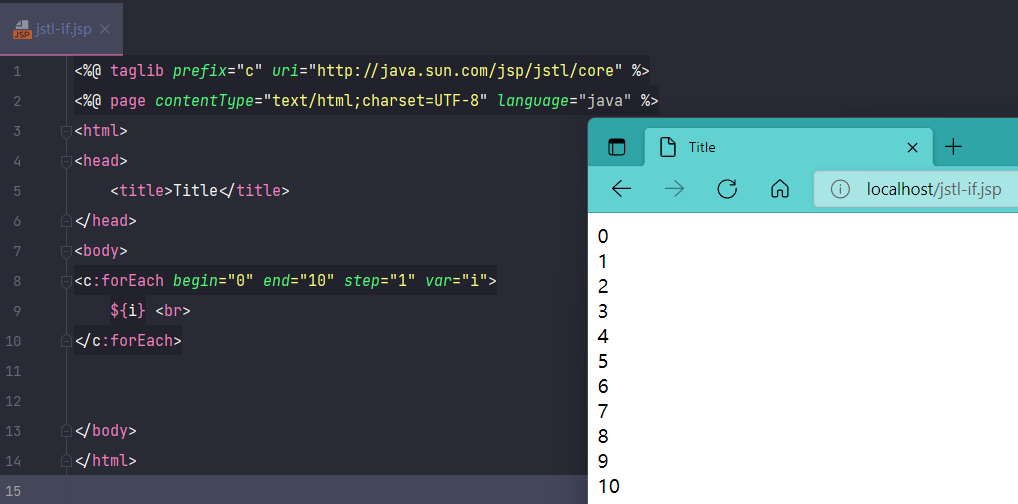This screenshot has width=1018, height=504.
Task: Click the begin="0" attribute
Action: pos(213,281)
